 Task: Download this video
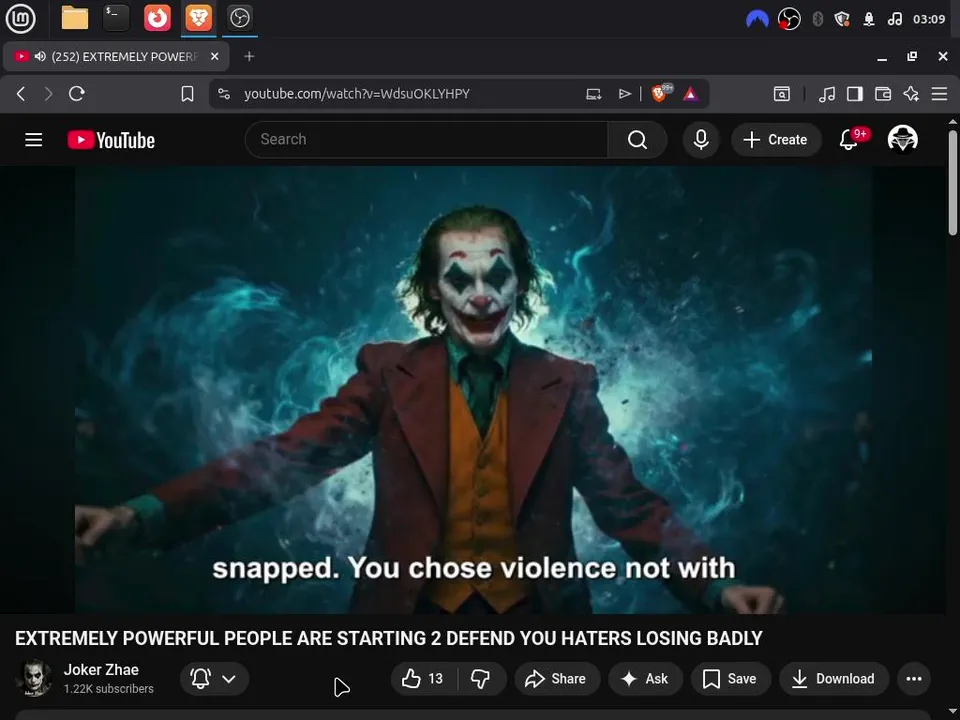[x=834, y=678]
